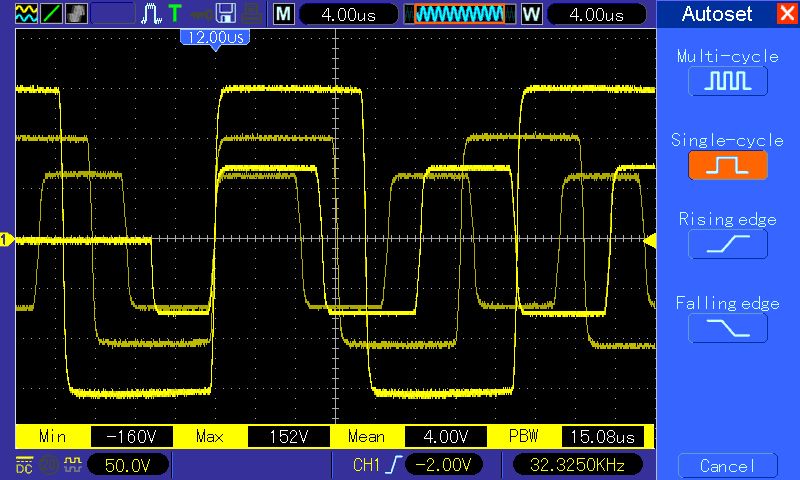Screen dimensions: 800x480
Task: Click the M main timebase icon
Action: [x=284, y=14]
